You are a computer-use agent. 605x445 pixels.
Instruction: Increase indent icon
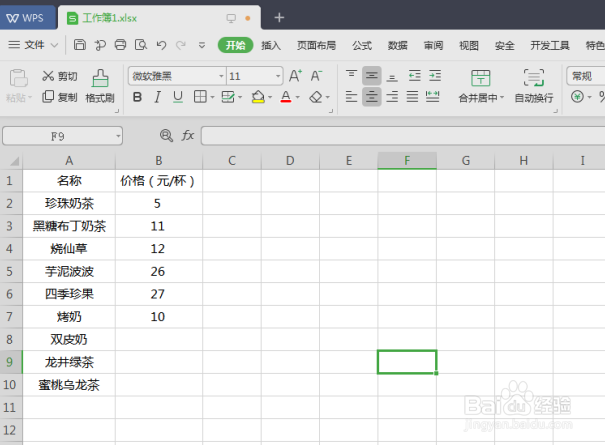pyautogui.click(x=435, y=76)
